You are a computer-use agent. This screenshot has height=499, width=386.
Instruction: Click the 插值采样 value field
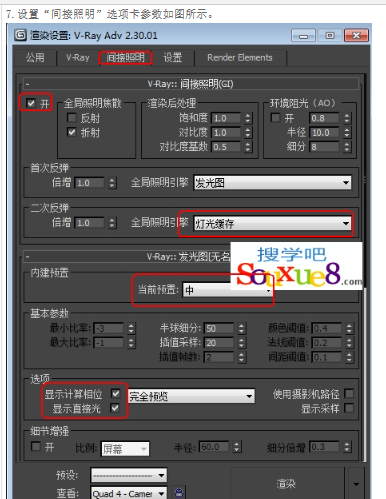pos(219,343)
